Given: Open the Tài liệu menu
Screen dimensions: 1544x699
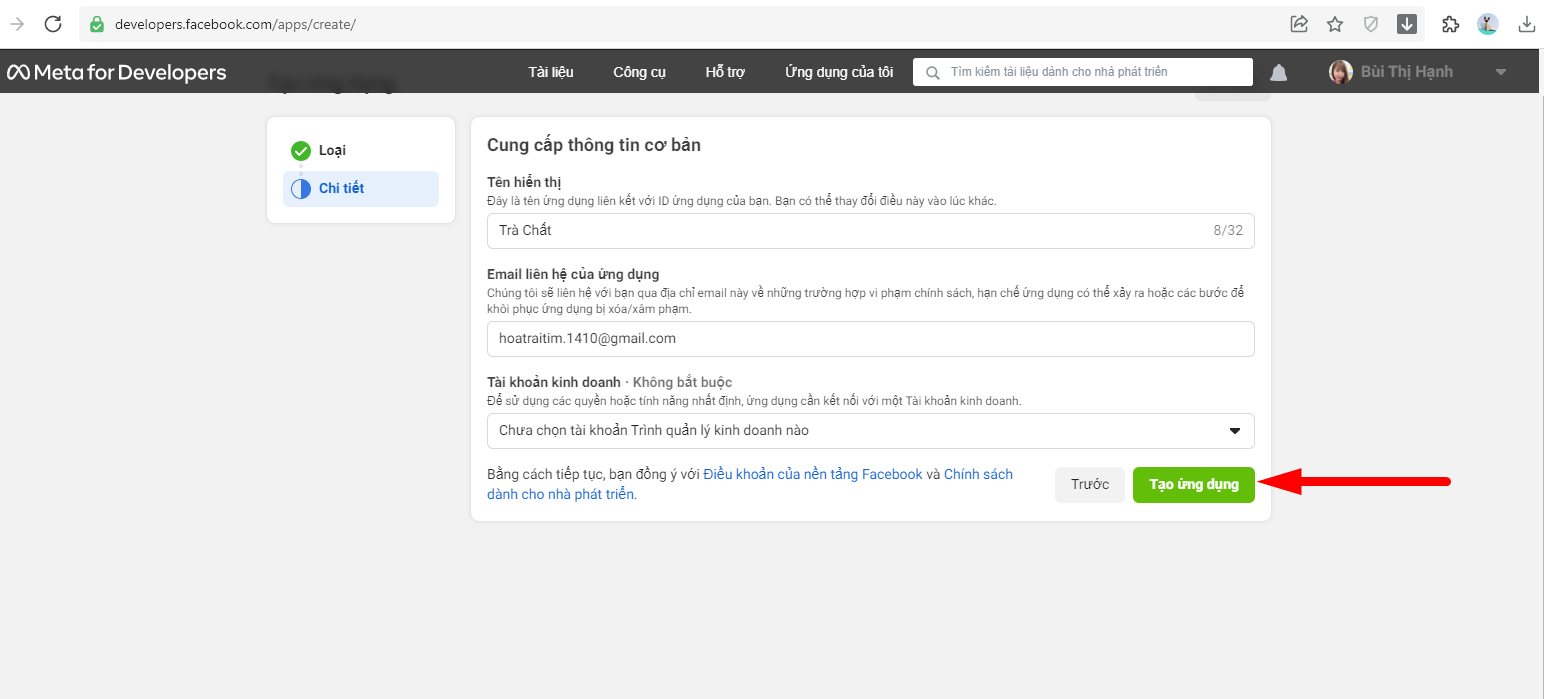Looking at the screenshot, I should pos(550,72).
